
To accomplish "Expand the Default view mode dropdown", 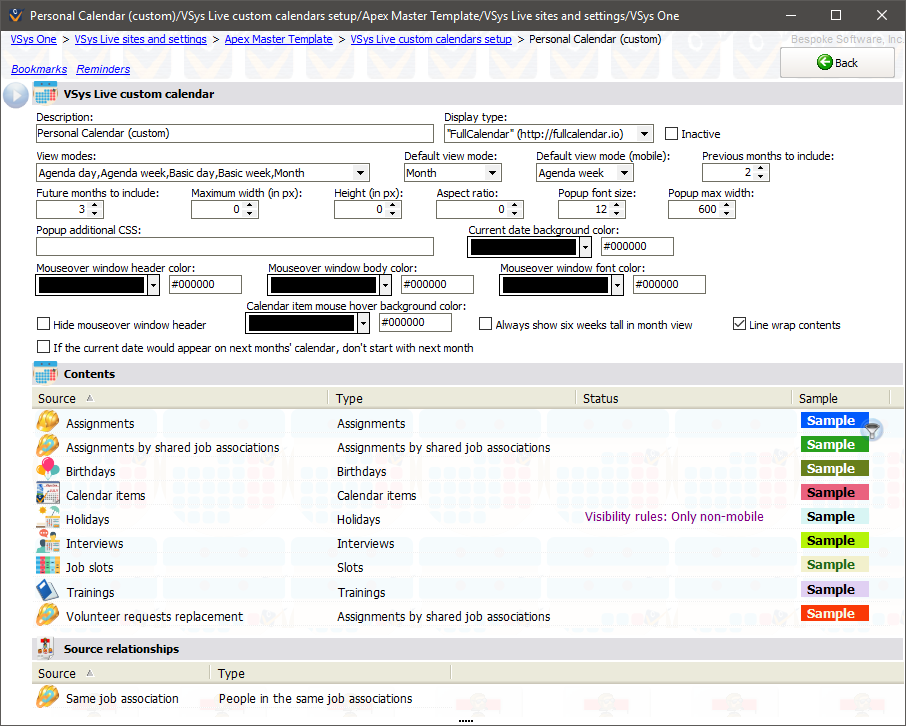I will click(492, 173).
